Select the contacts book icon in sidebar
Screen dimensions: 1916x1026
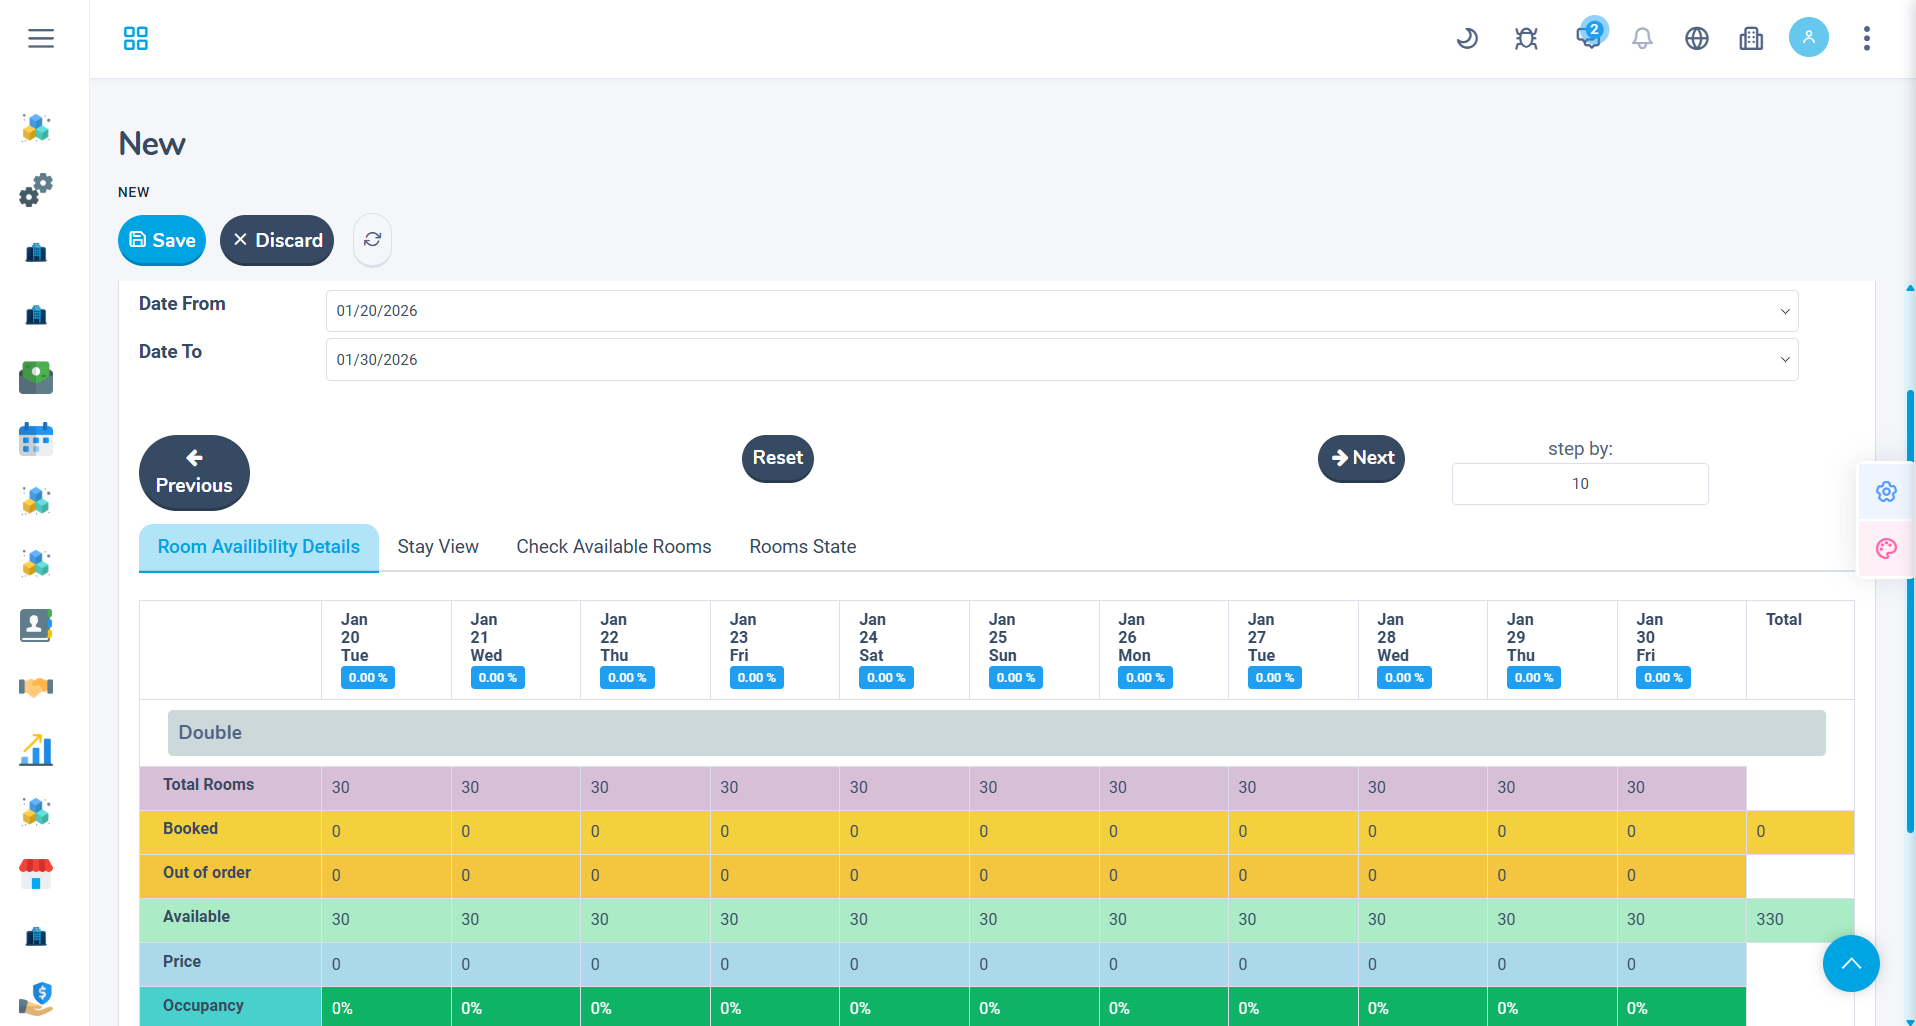point(35,625)
